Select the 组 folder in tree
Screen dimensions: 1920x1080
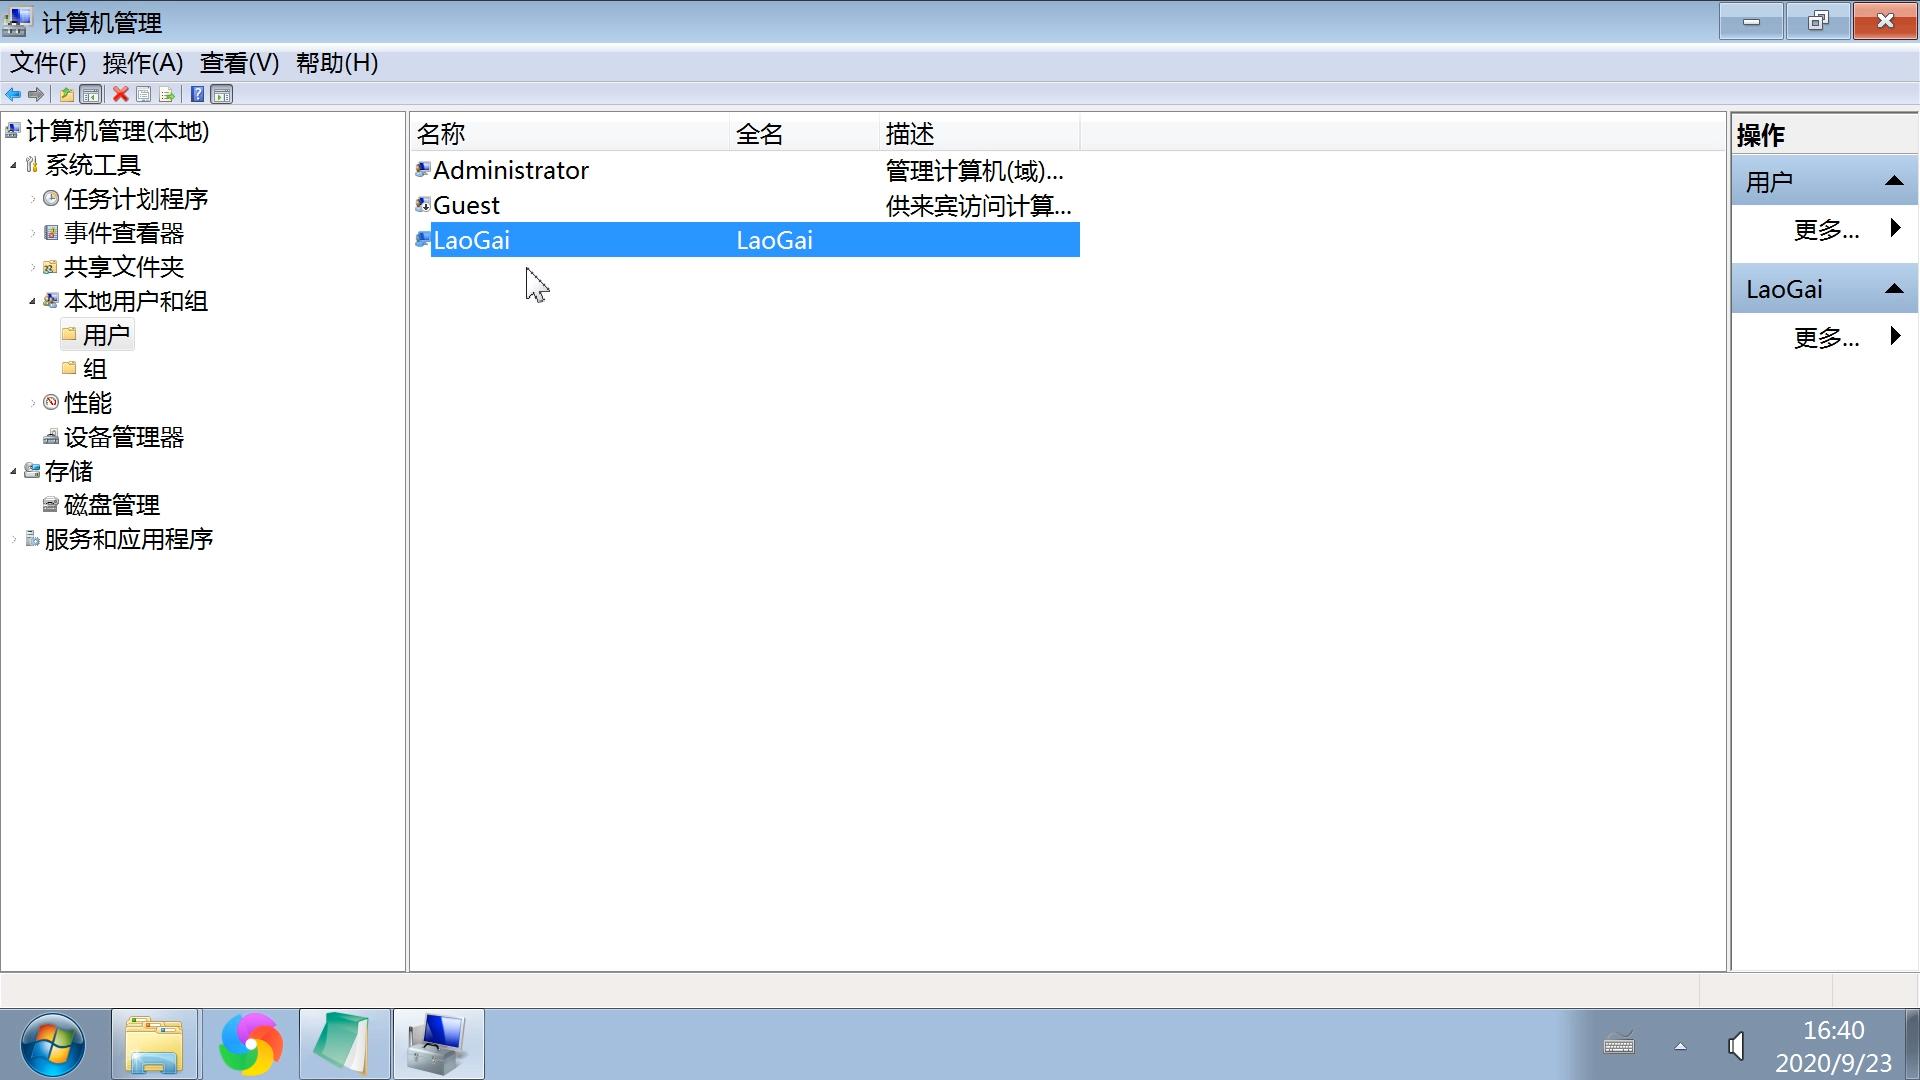pyautogui.click(x=94, y=369)
